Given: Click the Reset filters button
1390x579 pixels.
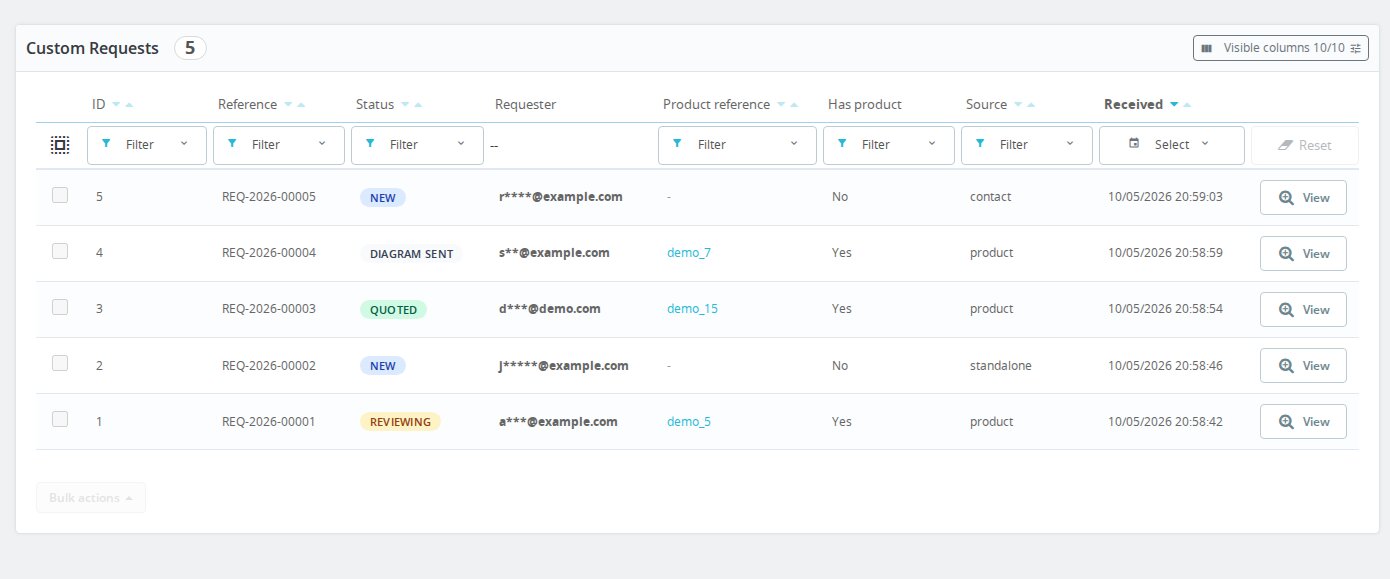Looking at the screenshot, I should [x=1305, y=145].
